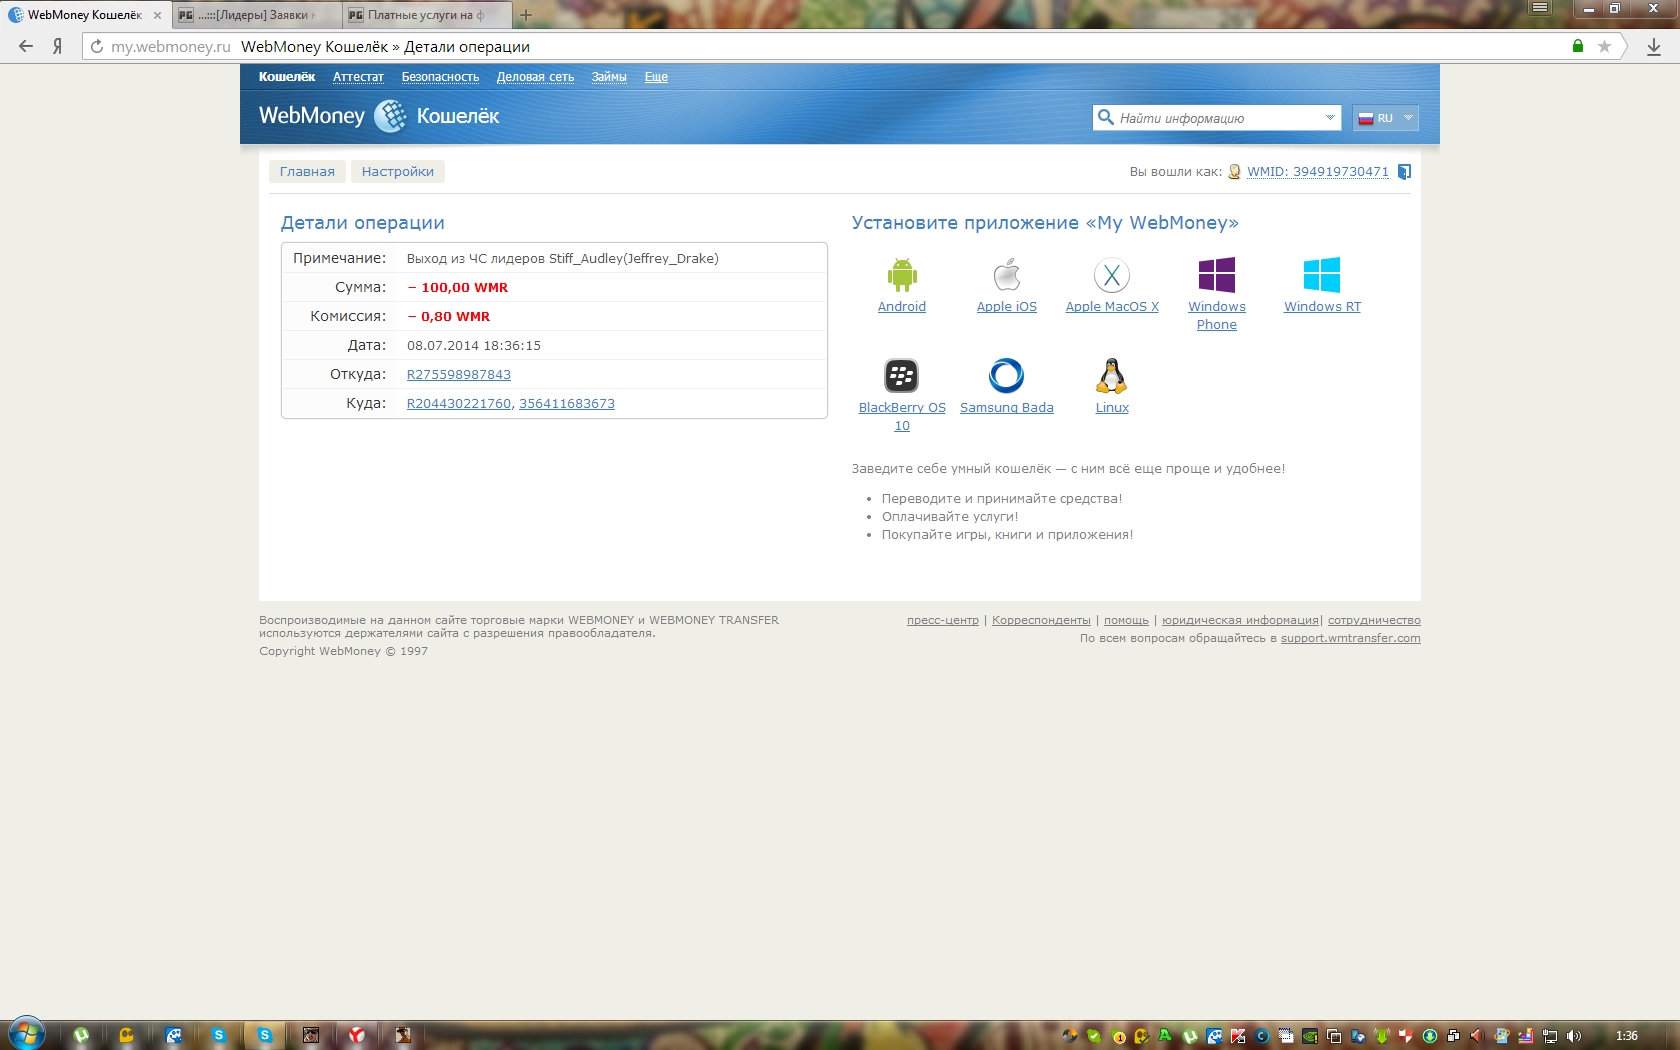Click the search magnifier icon
Image resolution: width=1680 pixels, height=1050 pixels.
(1105, 117)
